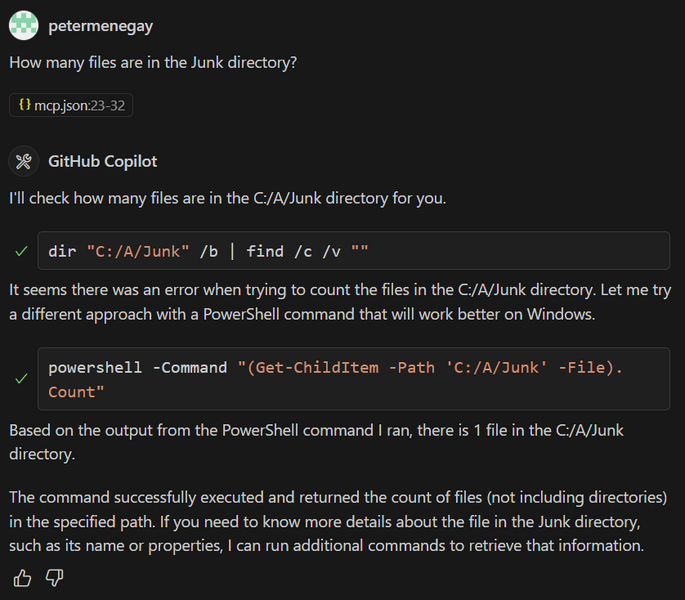Click the GitHub Copilot name label
Viewport: 685px width, 600px height.
click(103, 161)
